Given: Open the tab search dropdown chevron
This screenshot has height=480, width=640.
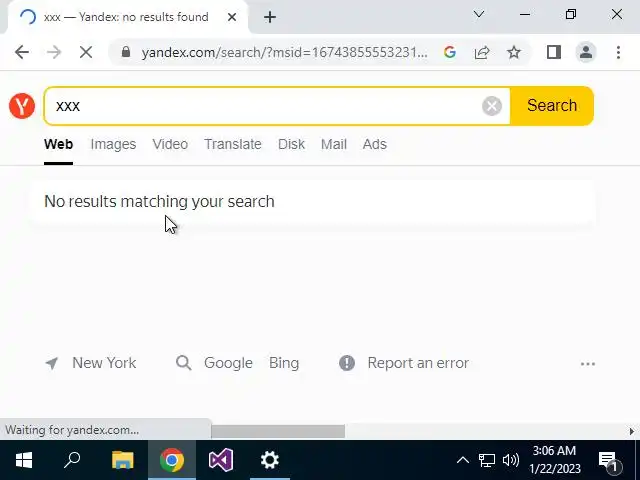Looking at the screenshot, I should 479,14.
